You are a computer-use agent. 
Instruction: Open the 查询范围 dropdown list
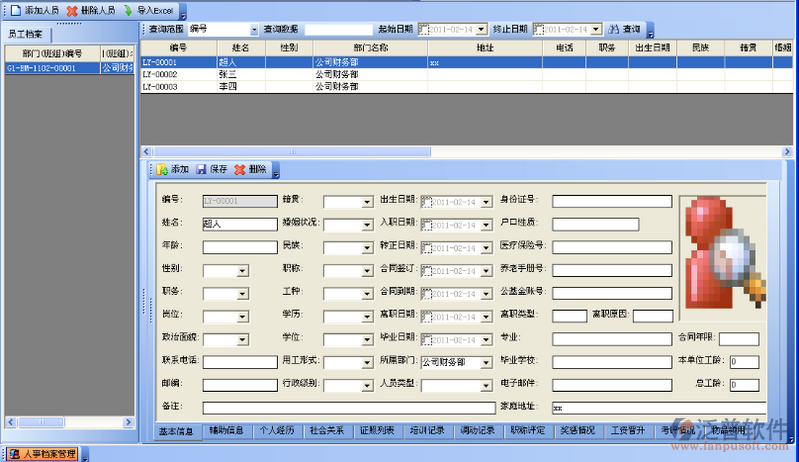(x=253, y=30)
